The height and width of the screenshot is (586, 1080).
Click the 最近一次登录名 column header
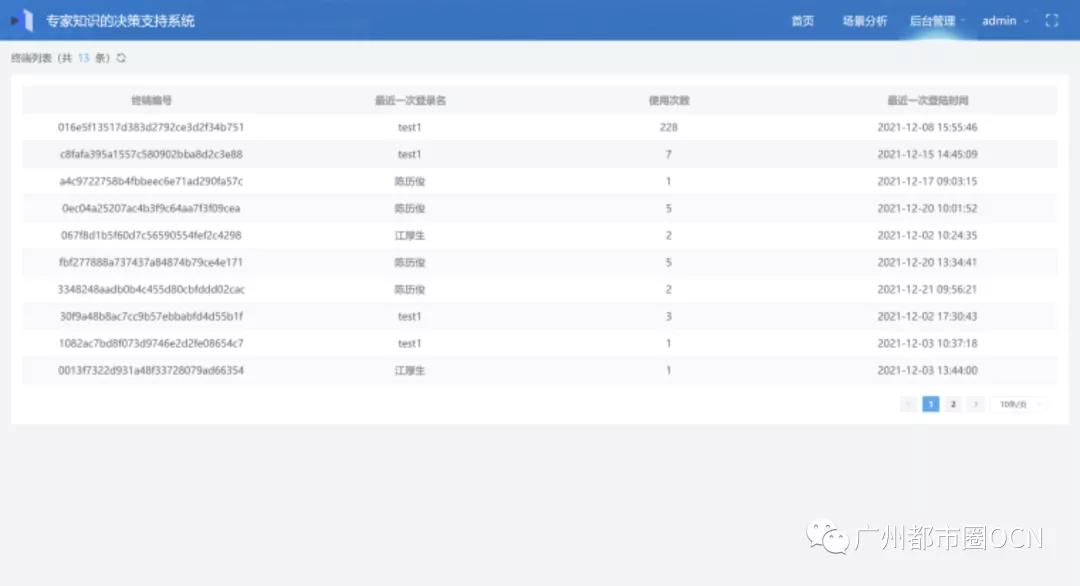pyautogui.click(x=410, y=100)
